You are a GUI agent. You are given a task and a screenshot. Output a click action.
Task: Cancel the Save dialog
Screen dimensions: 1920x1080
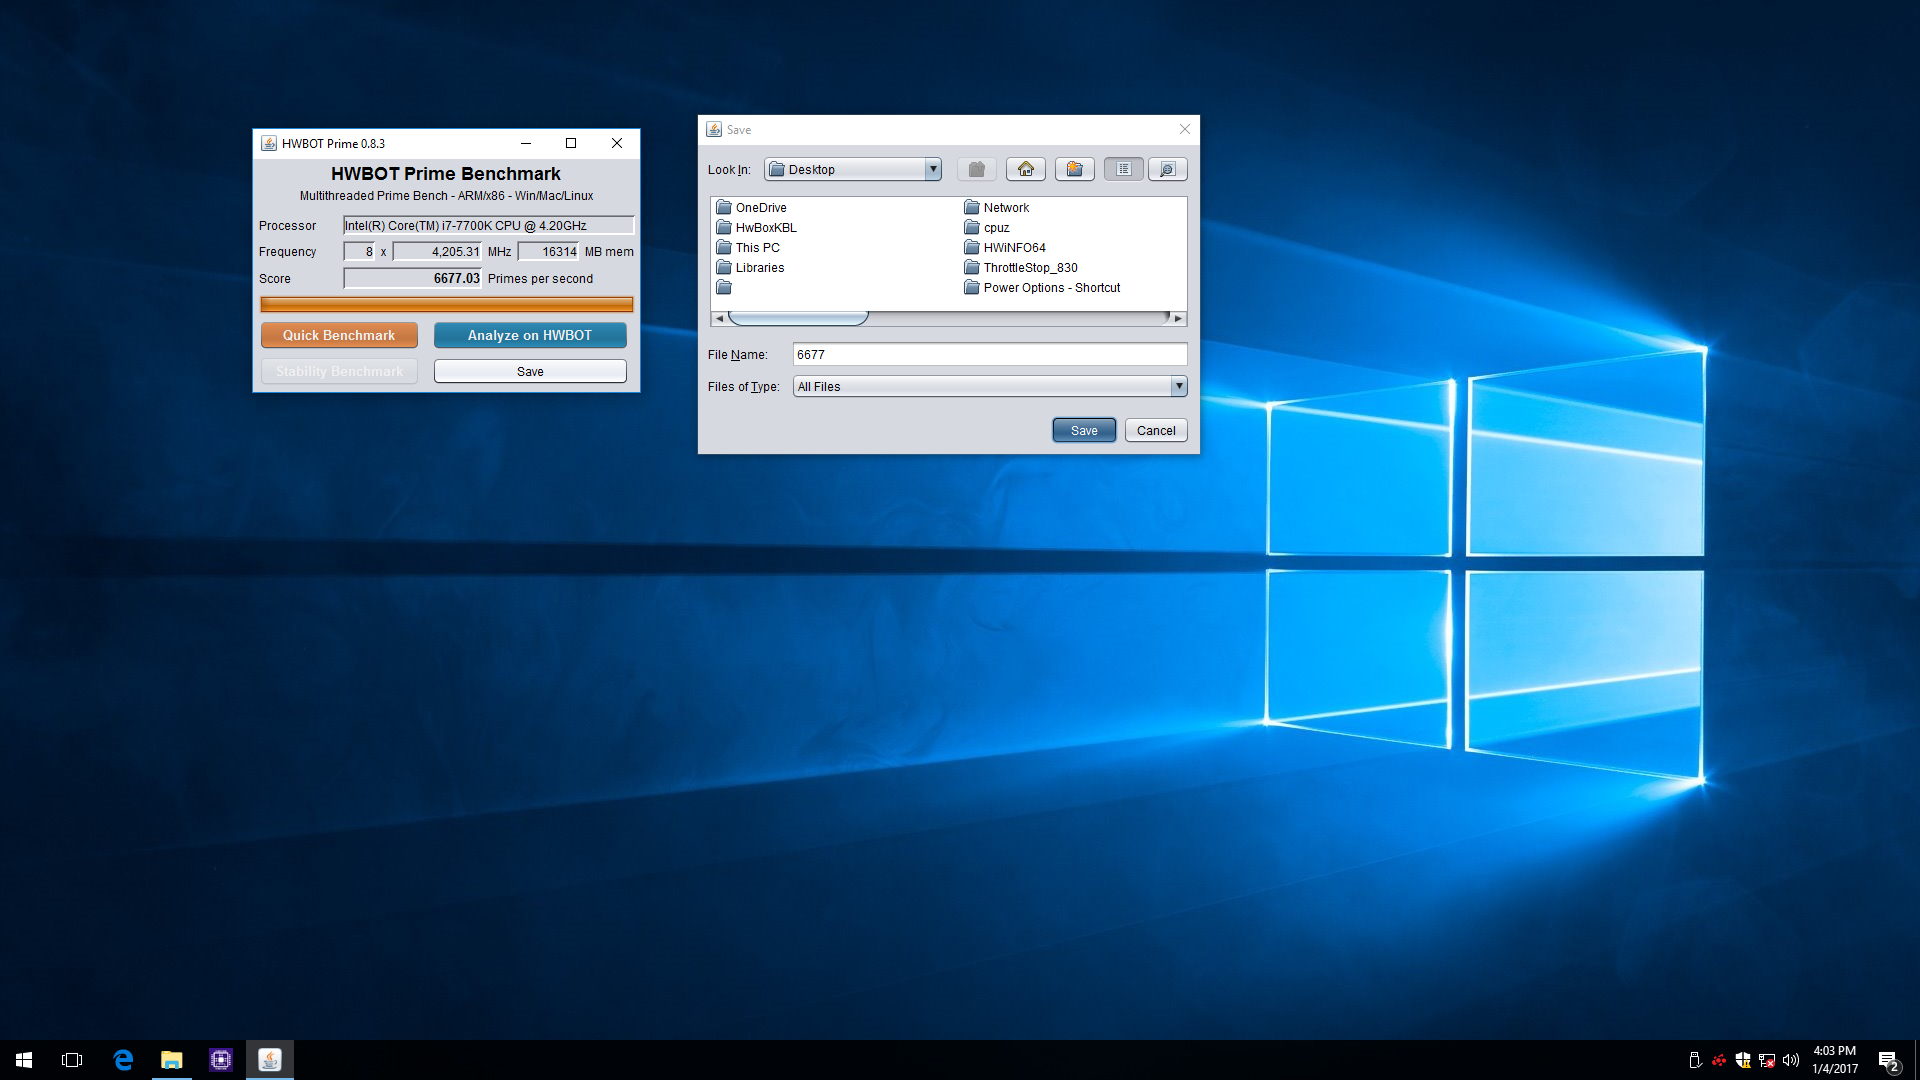tap(1156, 430)
